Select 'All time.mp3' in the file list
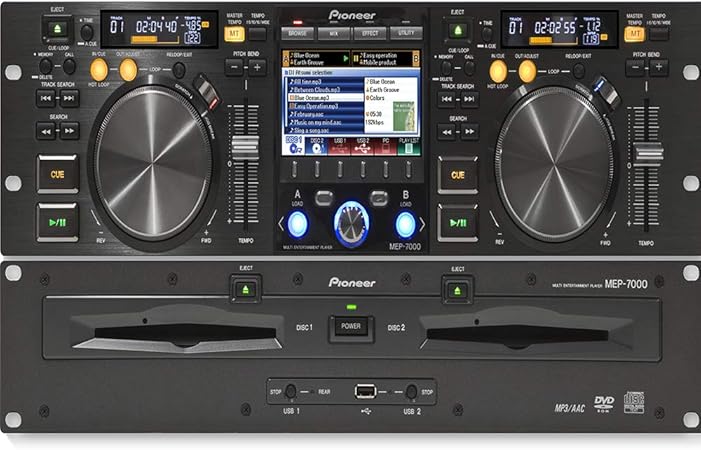 click(x=325, y=82)
